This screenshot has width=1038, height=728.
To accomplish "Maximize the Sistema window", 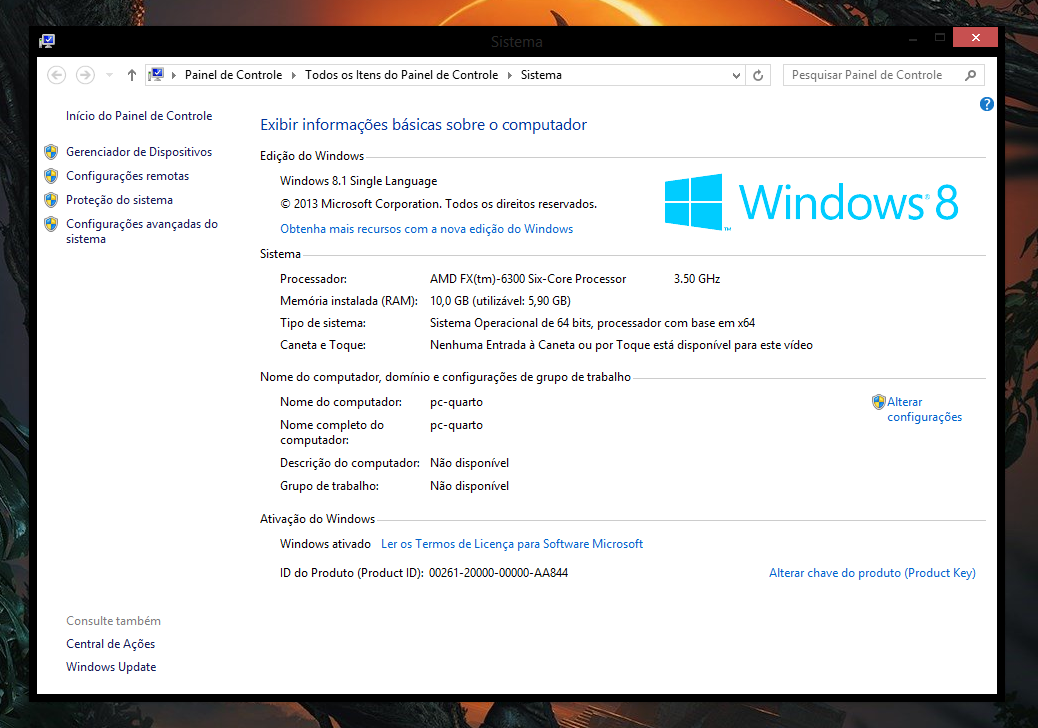I will click(x=939, y=38).
